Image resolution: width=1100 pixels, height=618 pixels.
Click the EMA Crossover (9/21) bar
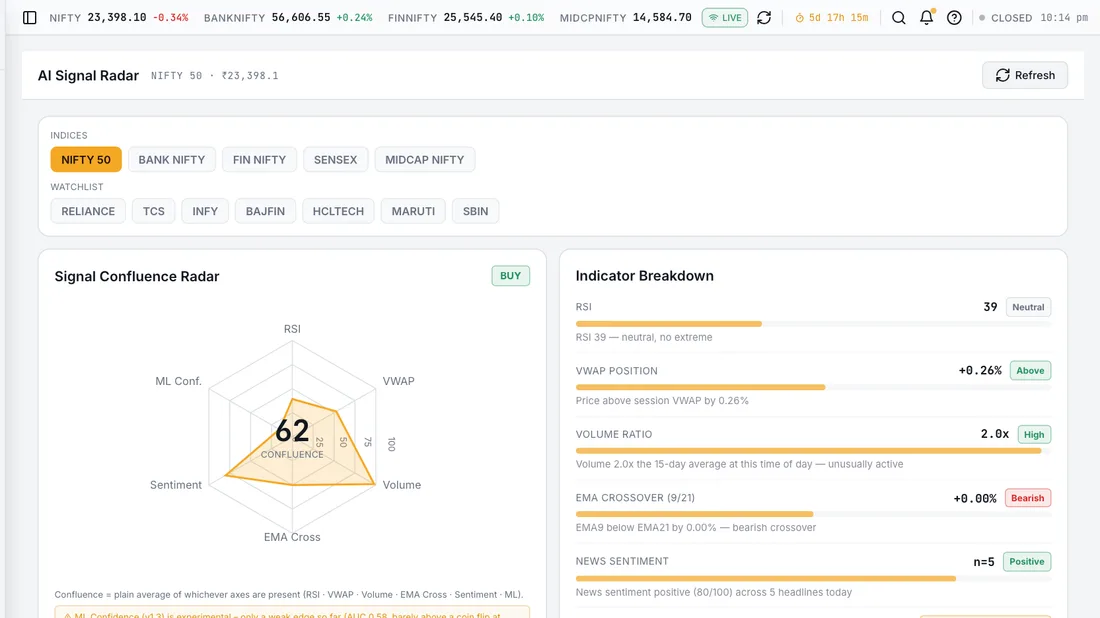813,514
